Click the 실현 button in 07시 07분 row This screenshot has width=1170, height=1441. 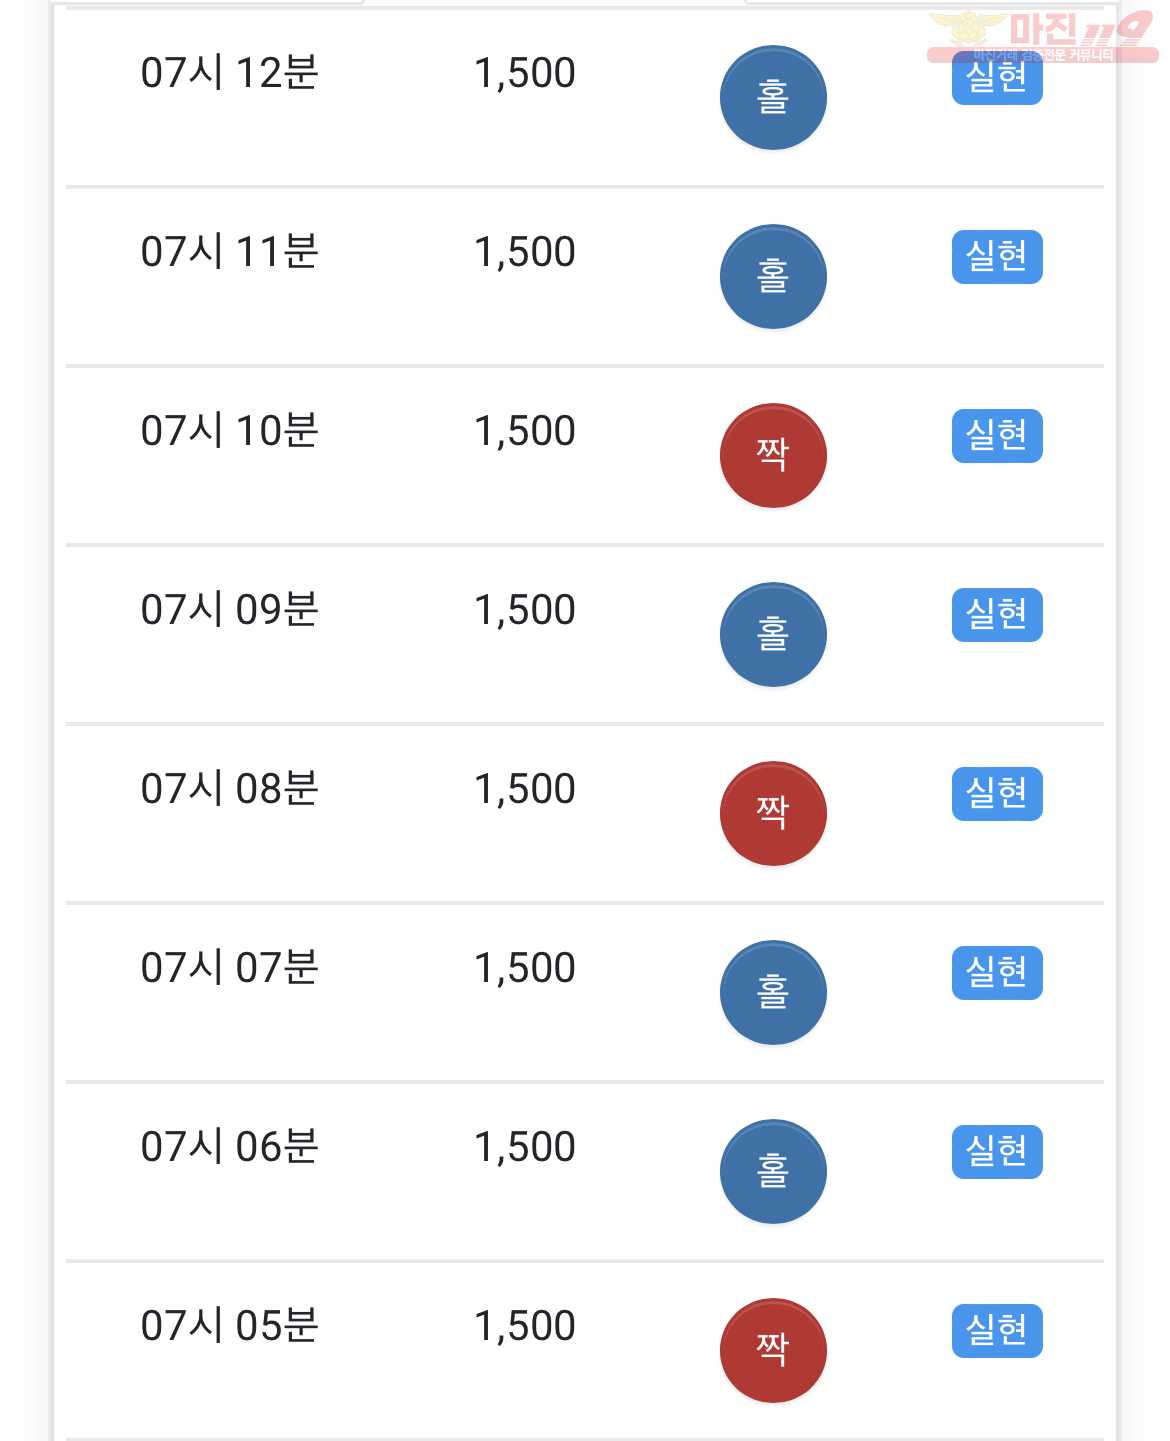coord(997,973)
